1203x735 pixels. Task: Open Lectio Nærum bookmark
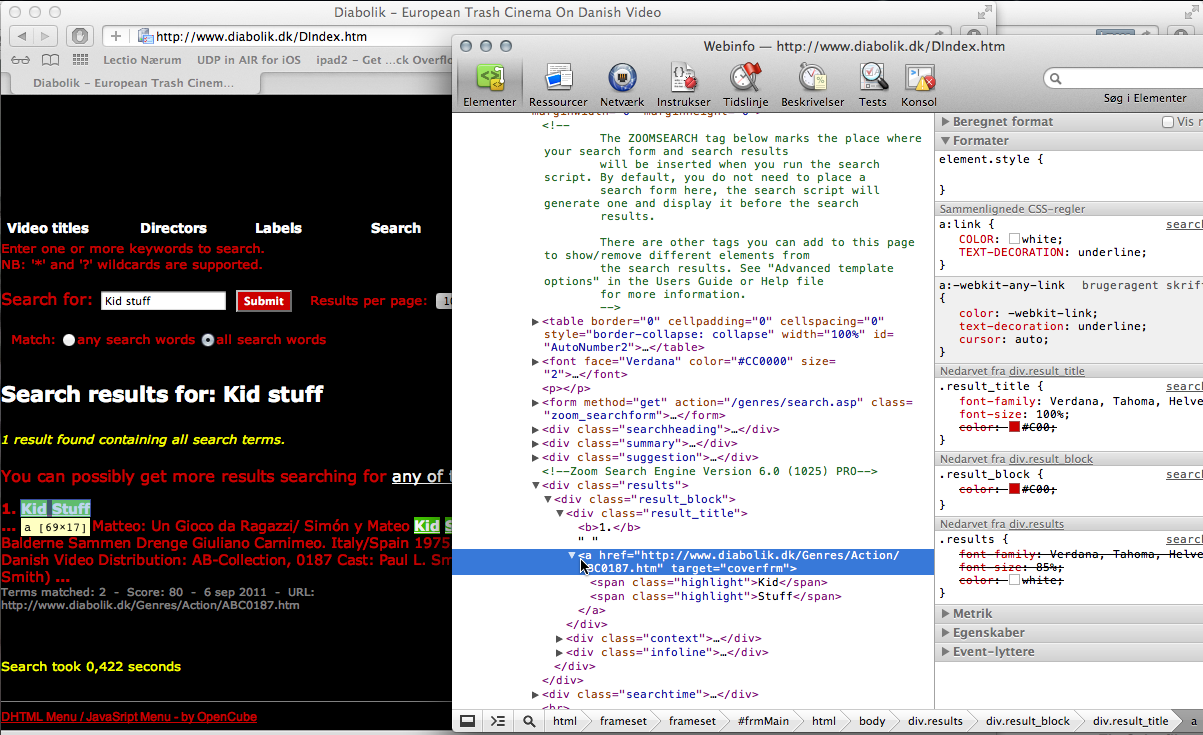coord(143,60)
